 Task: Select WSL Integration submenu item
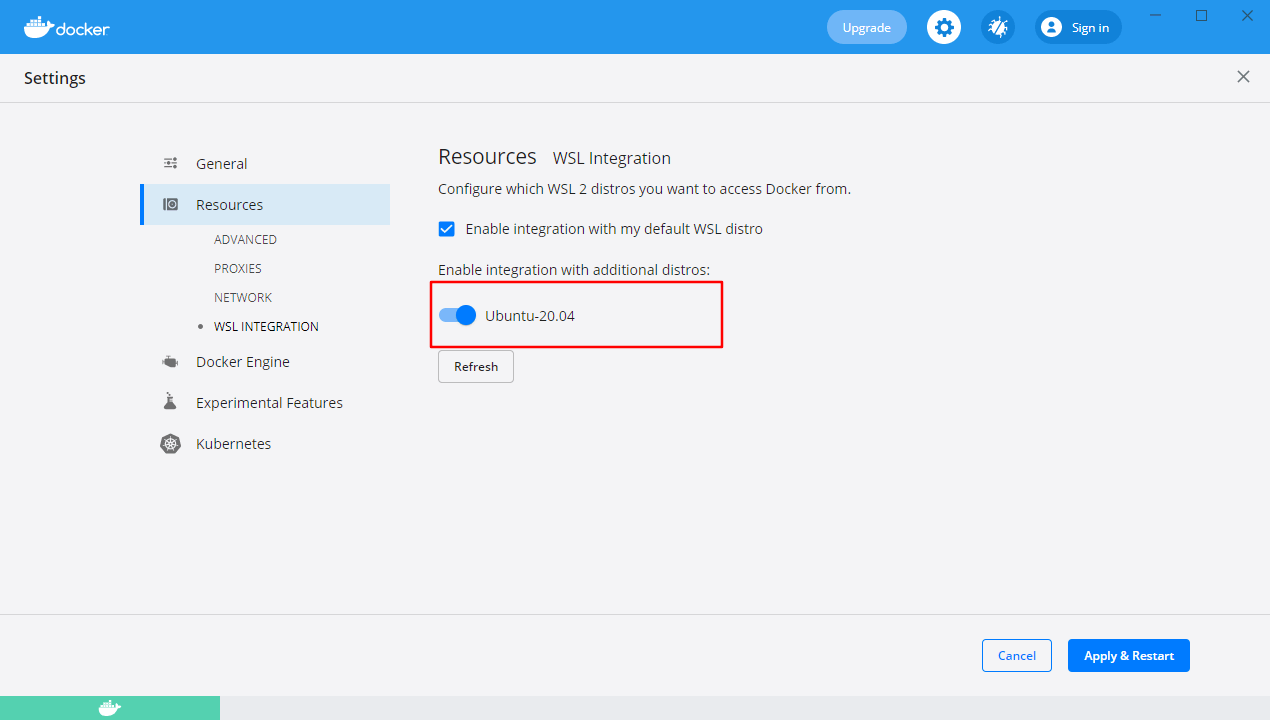pyautogui.click(x=266, y=327)
